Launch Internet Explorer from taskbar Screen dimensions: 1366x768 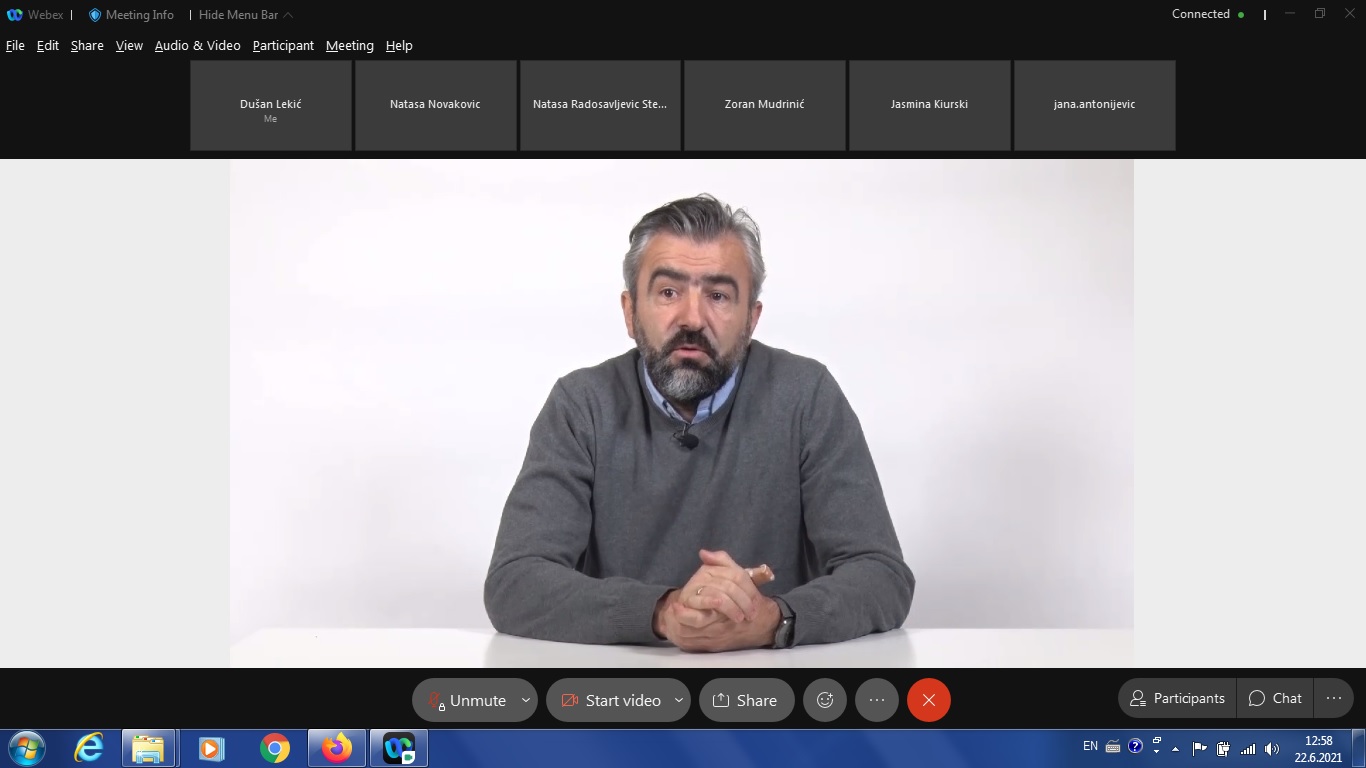coord(89,748)
